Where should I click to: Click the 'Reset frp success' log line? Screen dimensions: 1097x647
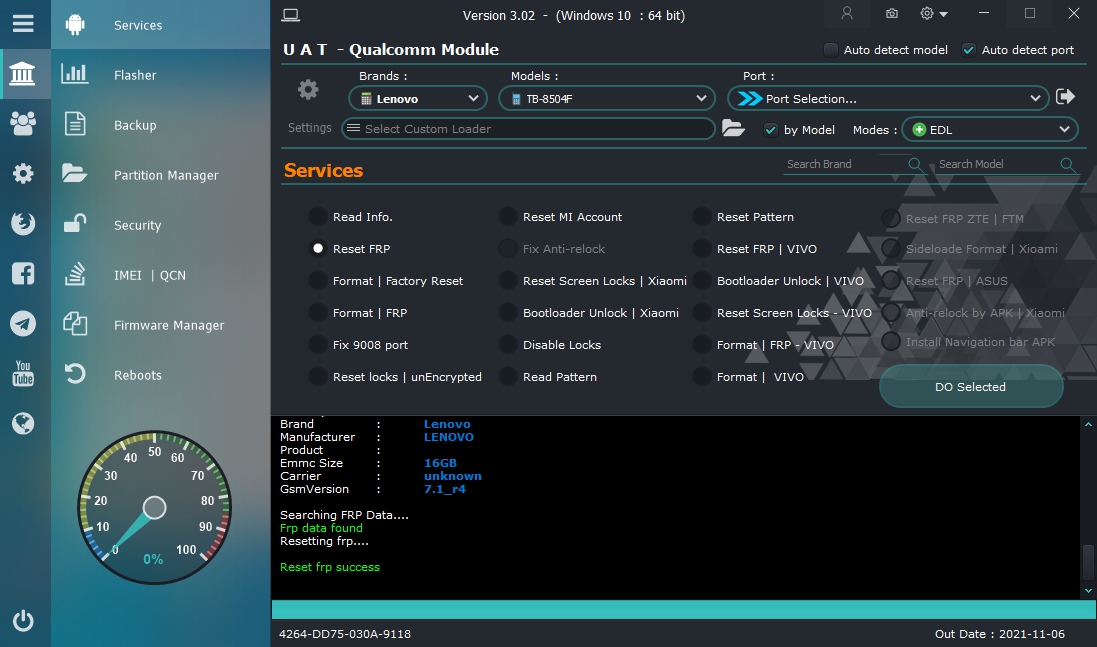coord(330,567)
